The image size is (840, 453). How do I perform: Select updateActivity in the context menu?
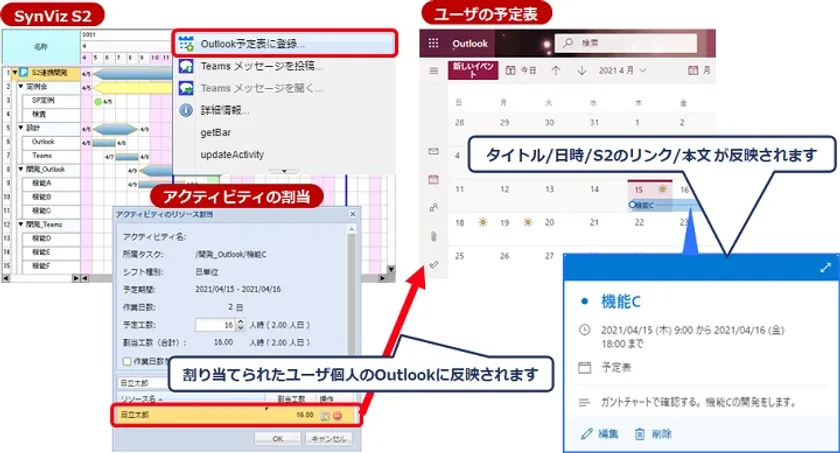(232, 154)
